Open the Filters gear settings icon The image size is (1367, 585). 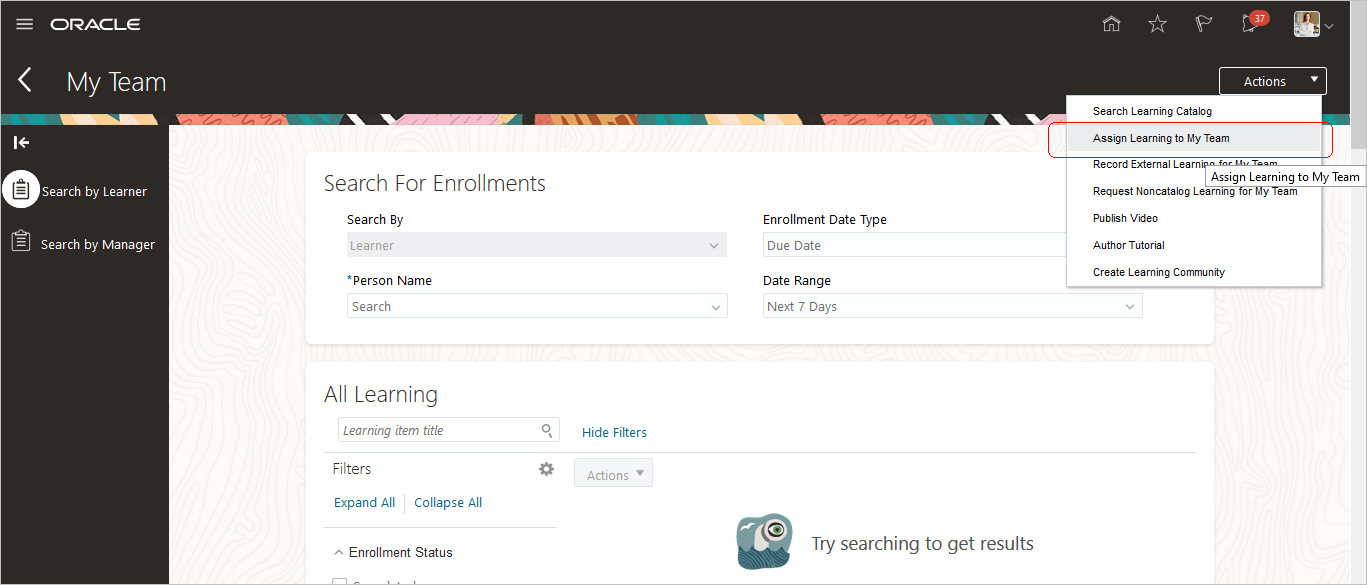tap(546, 469)
